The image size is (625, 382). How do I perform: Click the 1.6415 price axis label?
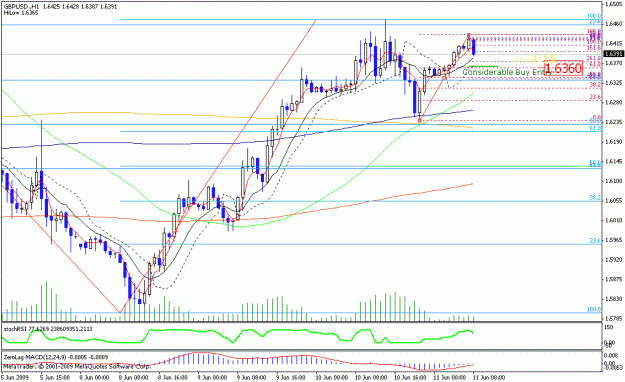coord(614,43)
